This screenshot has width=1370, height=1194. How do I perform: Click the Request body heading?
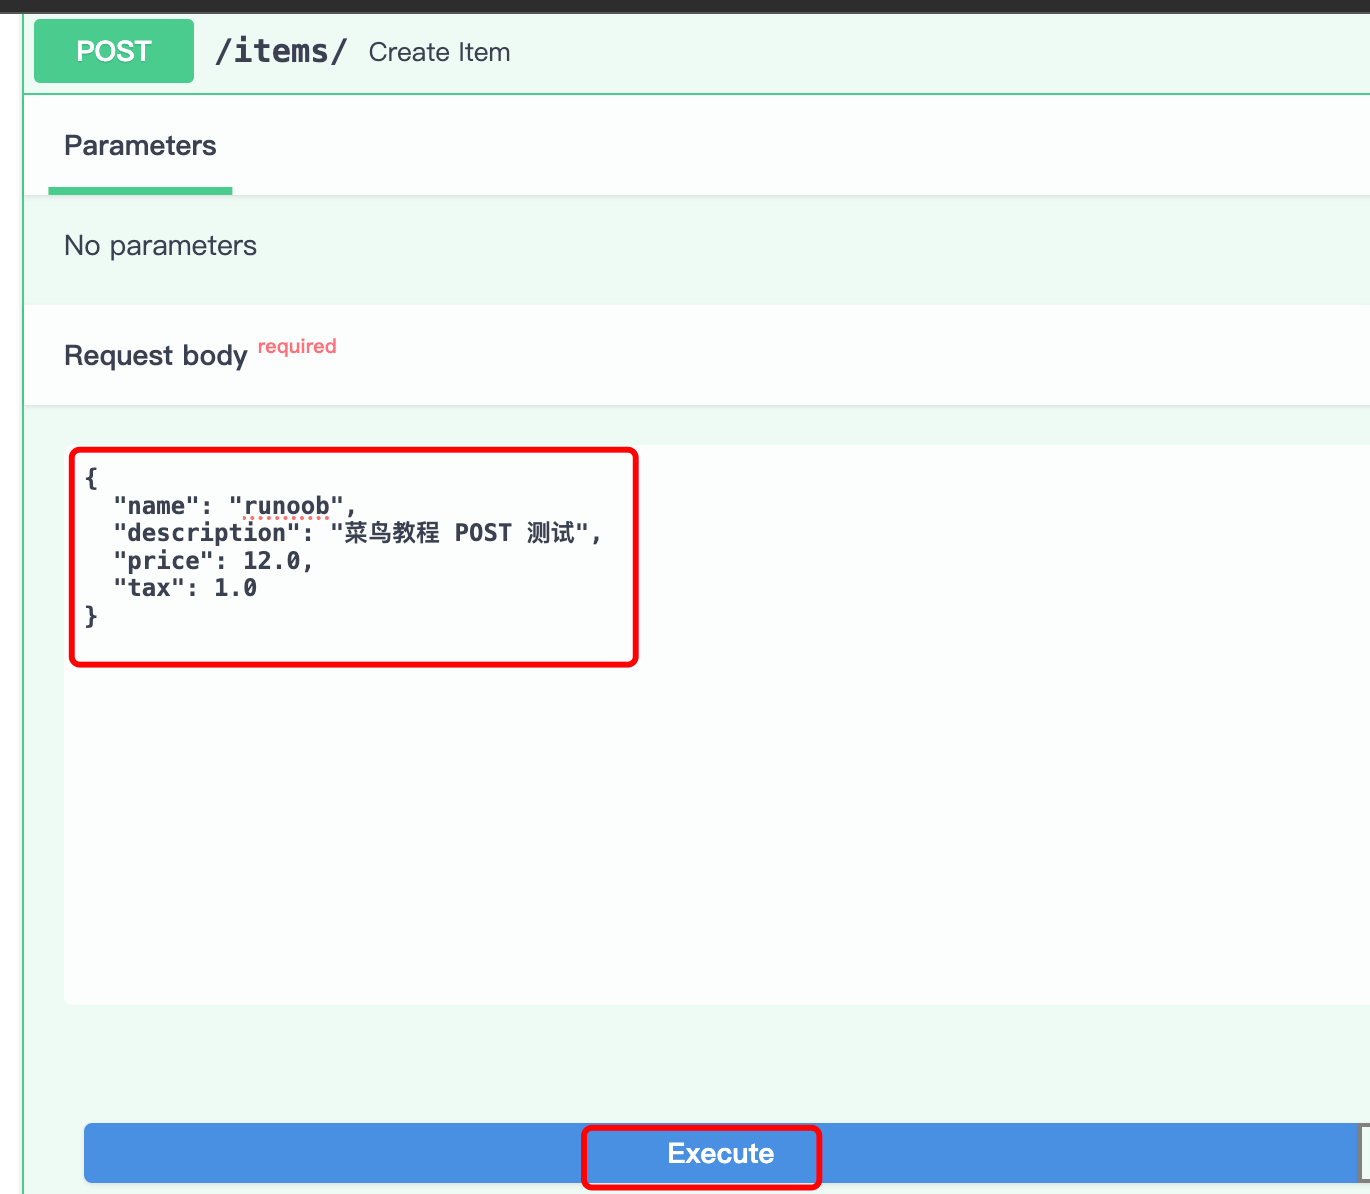(x=155, y=356)
